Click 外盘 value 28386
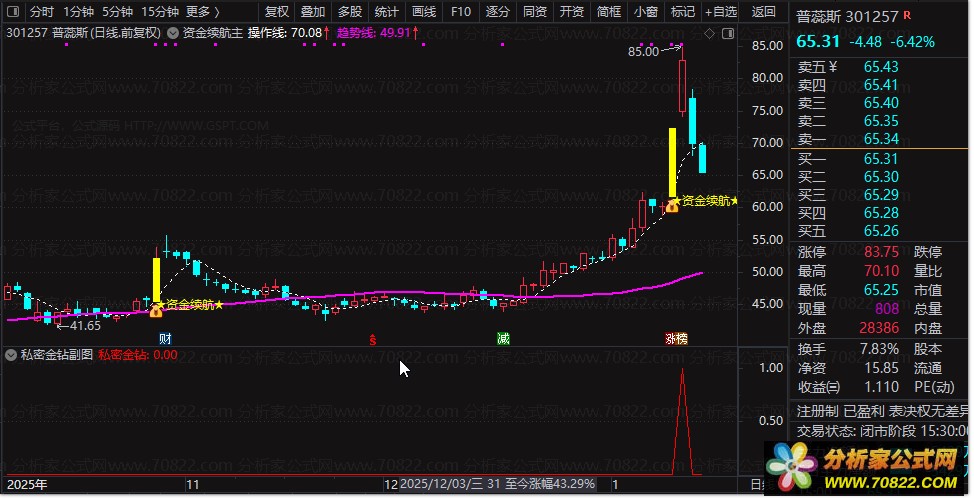The image size is (974, 499). (x=879, y=328)
